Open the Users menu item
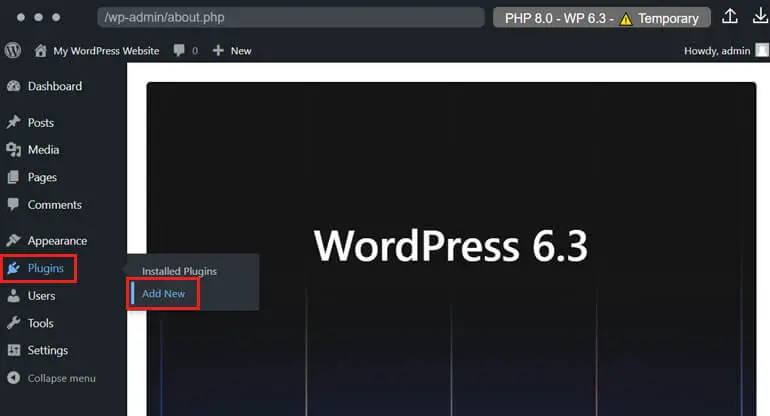The height and width of the screenshot is (416, 770). point(41,296)
